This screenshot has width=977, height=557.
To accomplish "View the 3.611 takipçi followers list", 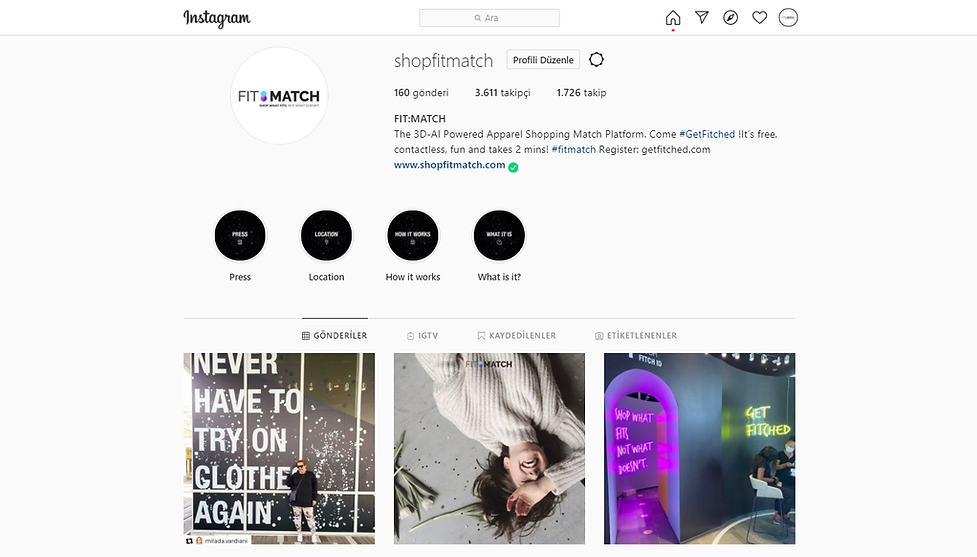I will tap(502, 93).
